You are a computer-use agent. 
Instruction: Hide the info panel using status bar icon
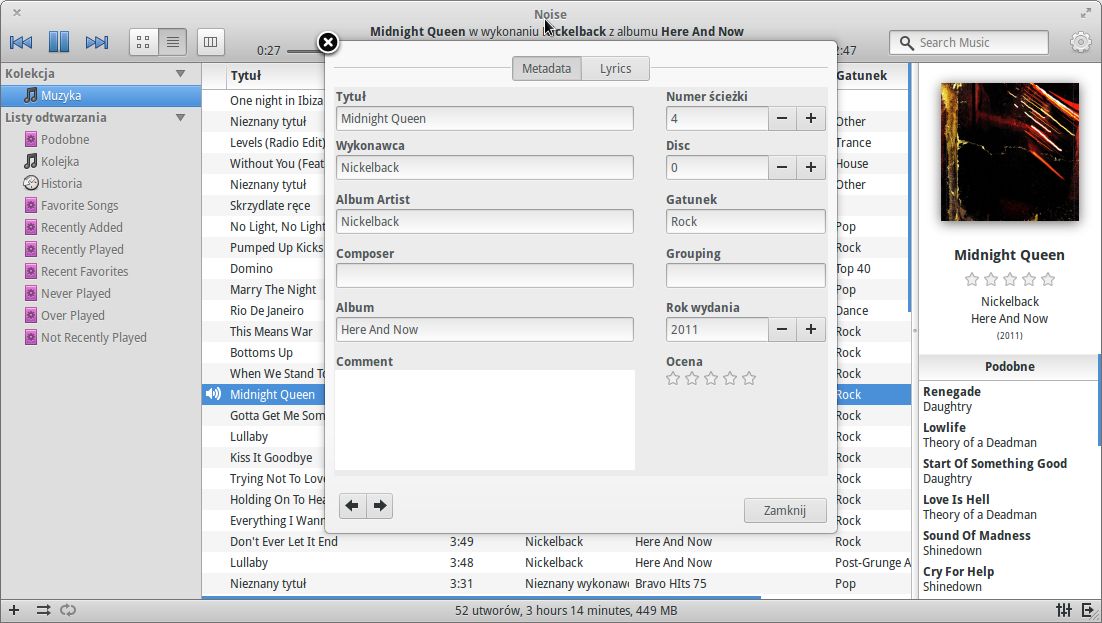coord(1089,610)
